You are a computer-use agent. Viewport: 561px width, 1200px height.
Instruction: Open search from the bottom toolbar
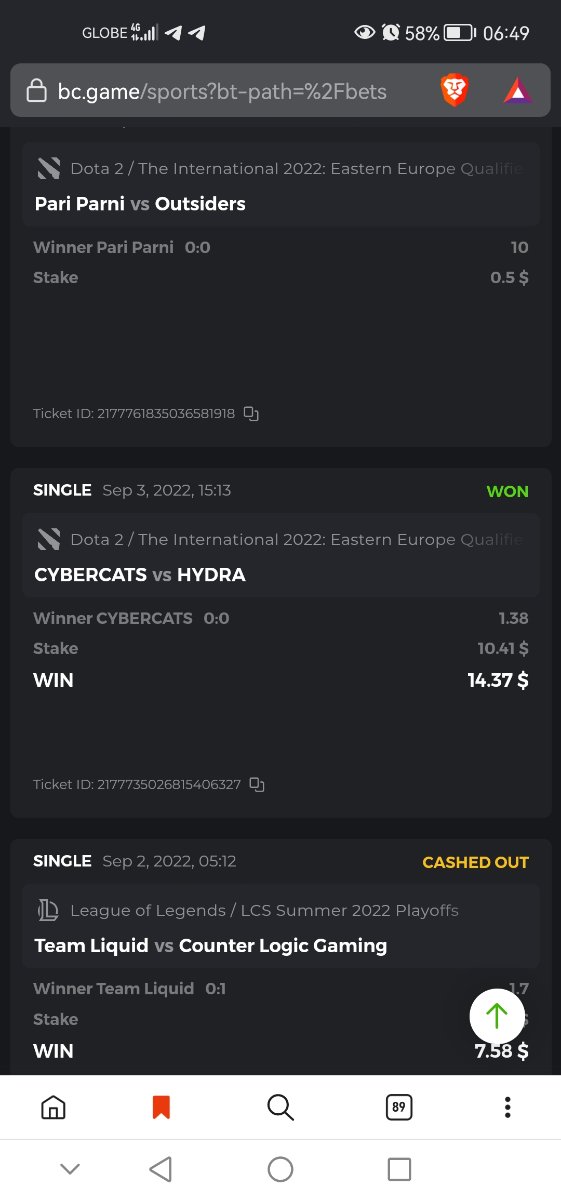pos(280,1107)
